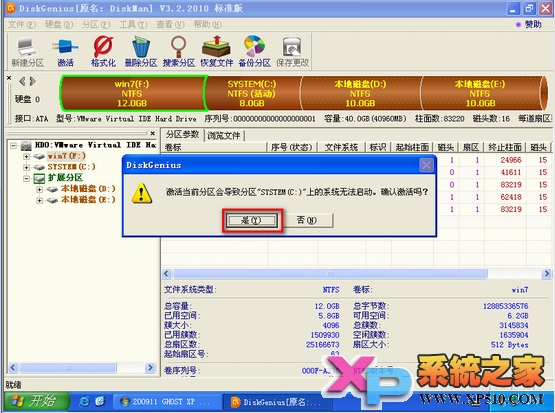Click the end cylinder value 24966
Screen dimensions: 555x413
tap(511, 160)
